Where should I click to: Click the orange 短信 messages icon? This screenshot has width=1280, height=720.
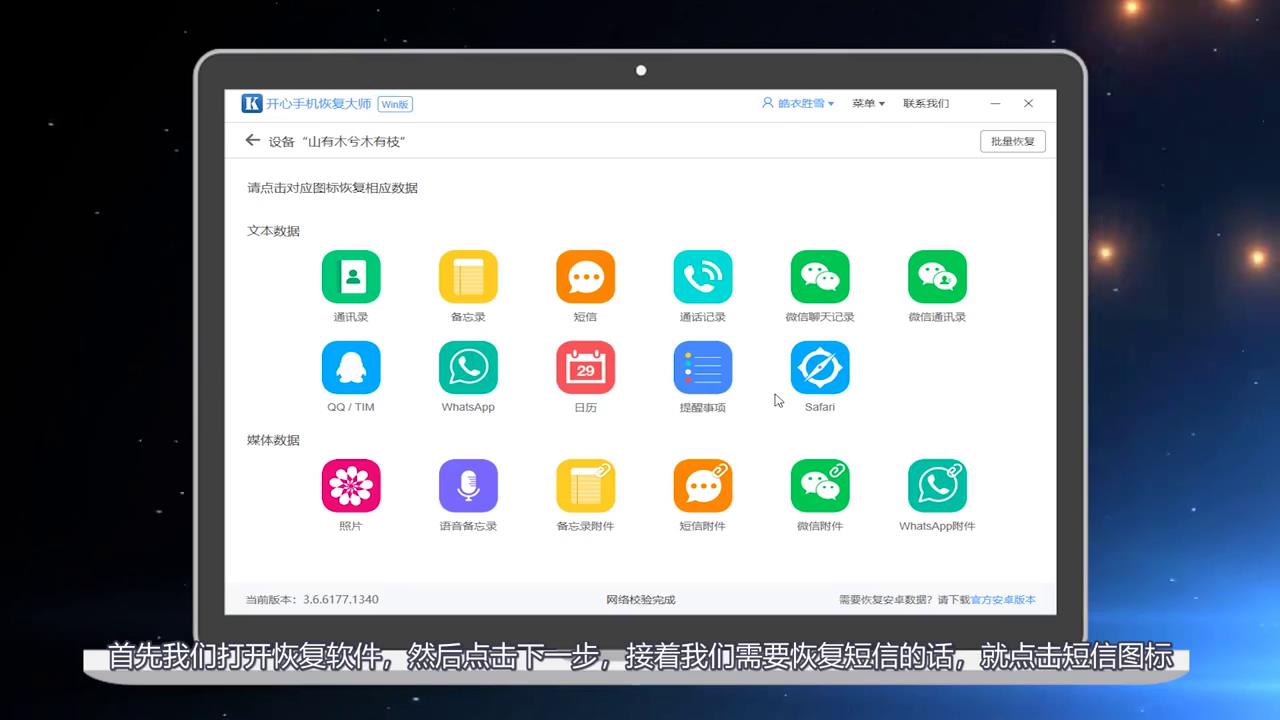click(x=585, y=276)
